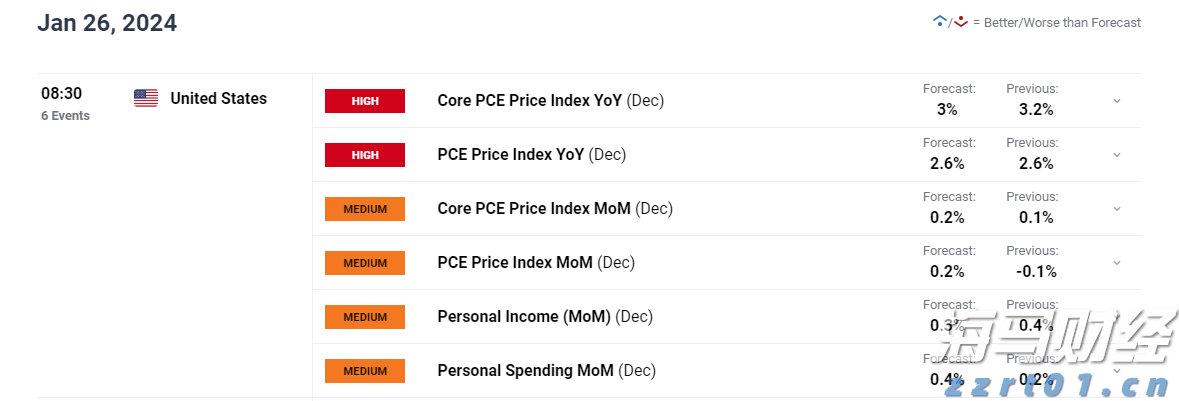Viewport: 1179px width, 401px height.
Task: Open the Core PCE Price Index YoY event
Action: [550, 101]
